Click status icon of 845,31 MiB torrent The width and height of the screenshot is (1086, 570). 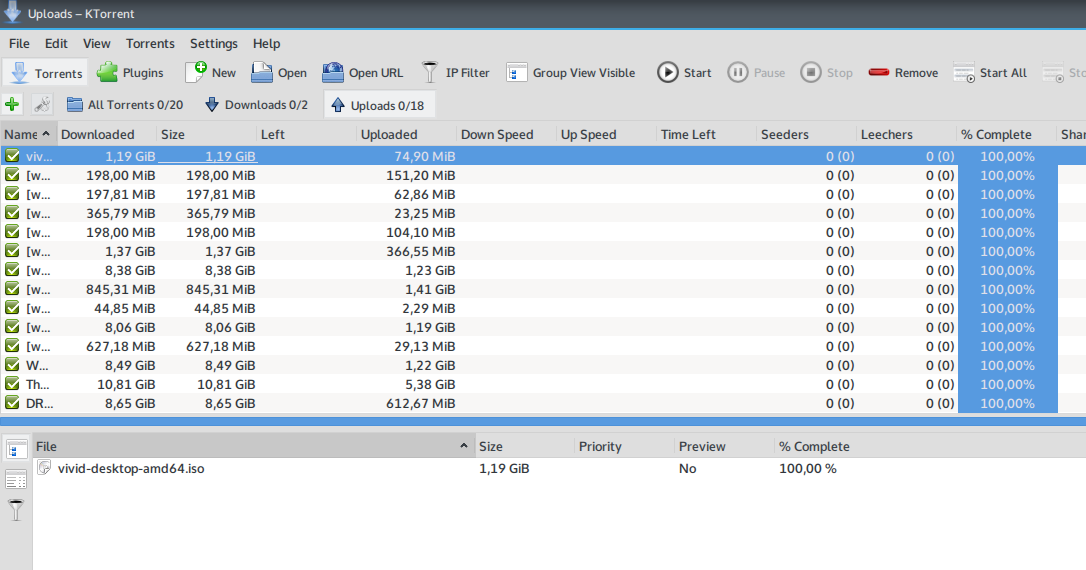tap(12, 289)
